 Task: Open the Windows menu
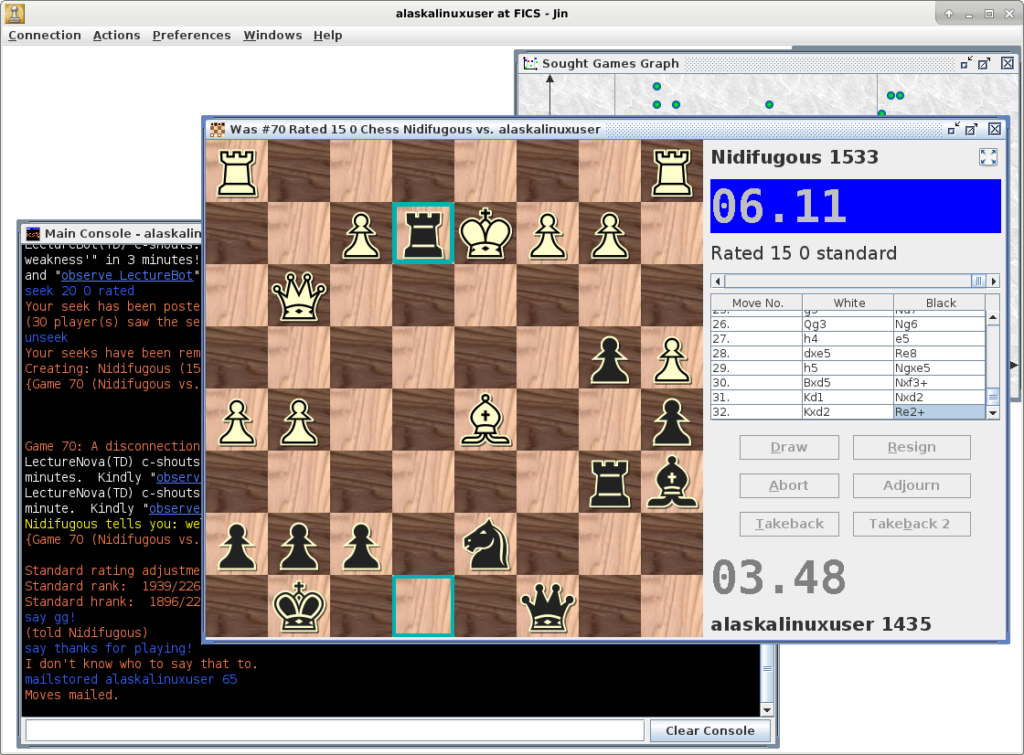tap(272, 35)
